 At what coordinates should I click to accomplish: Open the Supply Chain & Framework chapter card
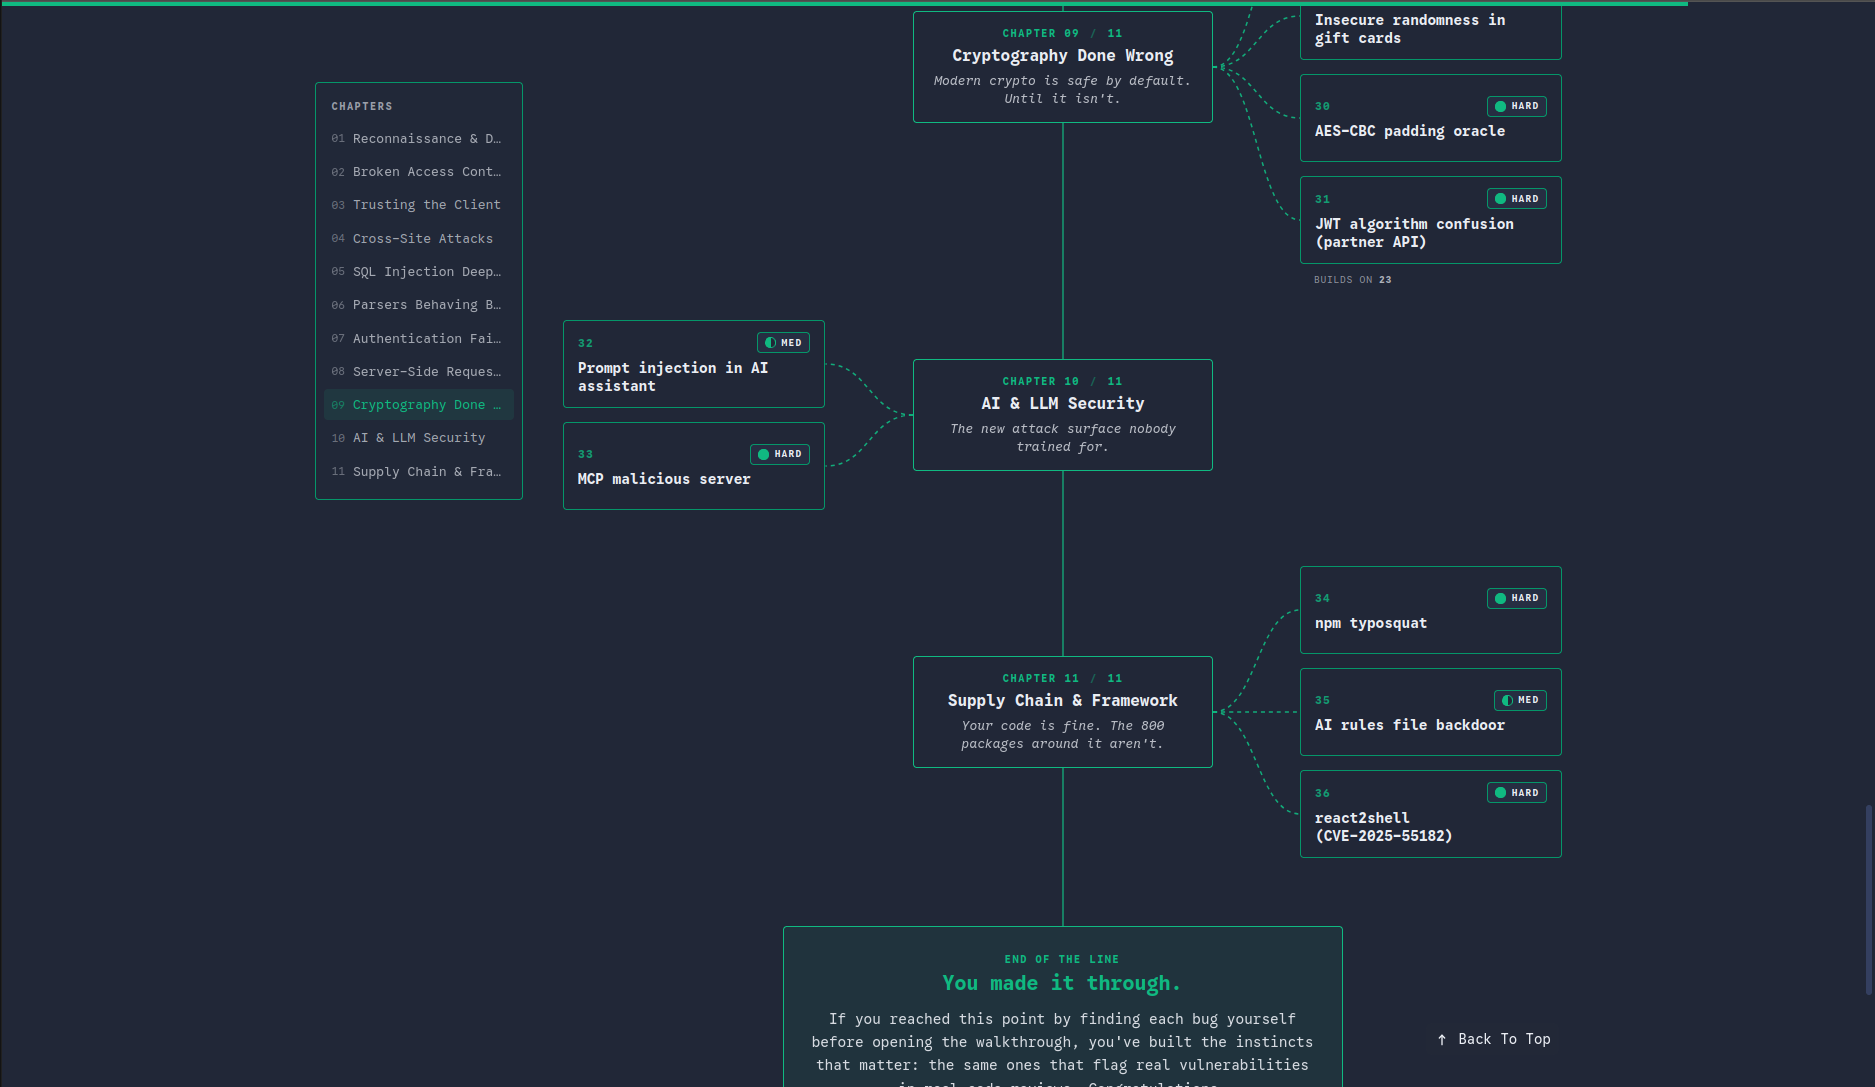click(1062, 712)
